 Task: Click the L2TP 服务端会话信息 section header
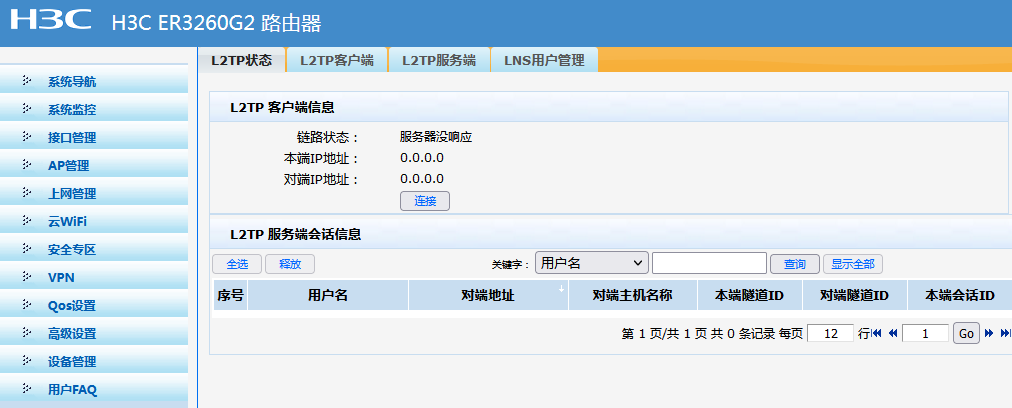coord(296,234)
